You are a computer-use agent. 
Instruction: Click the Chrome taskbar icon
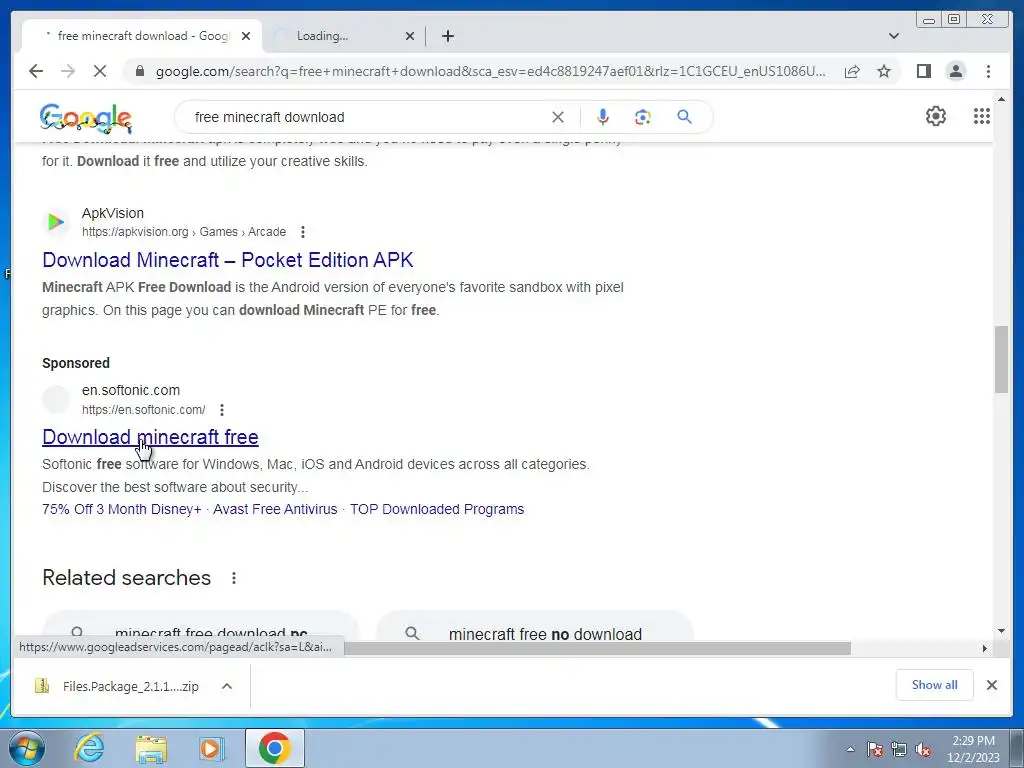[x=275, y=748]
